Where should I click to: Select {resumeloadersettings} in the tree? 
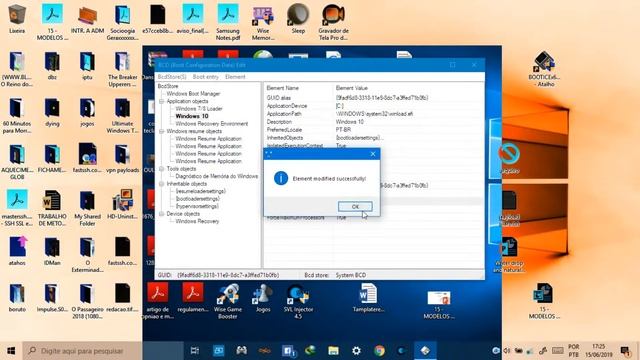(200, 191)
